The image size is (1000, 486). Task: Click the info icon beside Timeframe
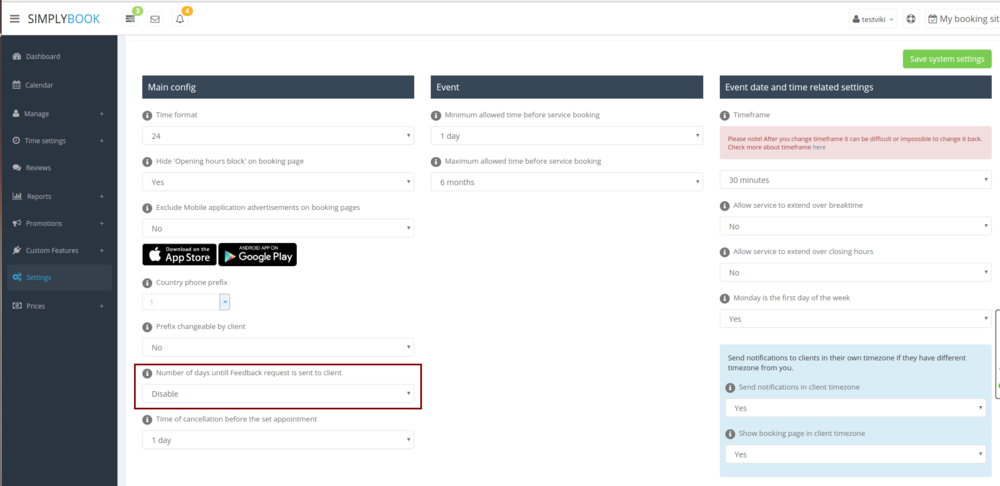725,116
